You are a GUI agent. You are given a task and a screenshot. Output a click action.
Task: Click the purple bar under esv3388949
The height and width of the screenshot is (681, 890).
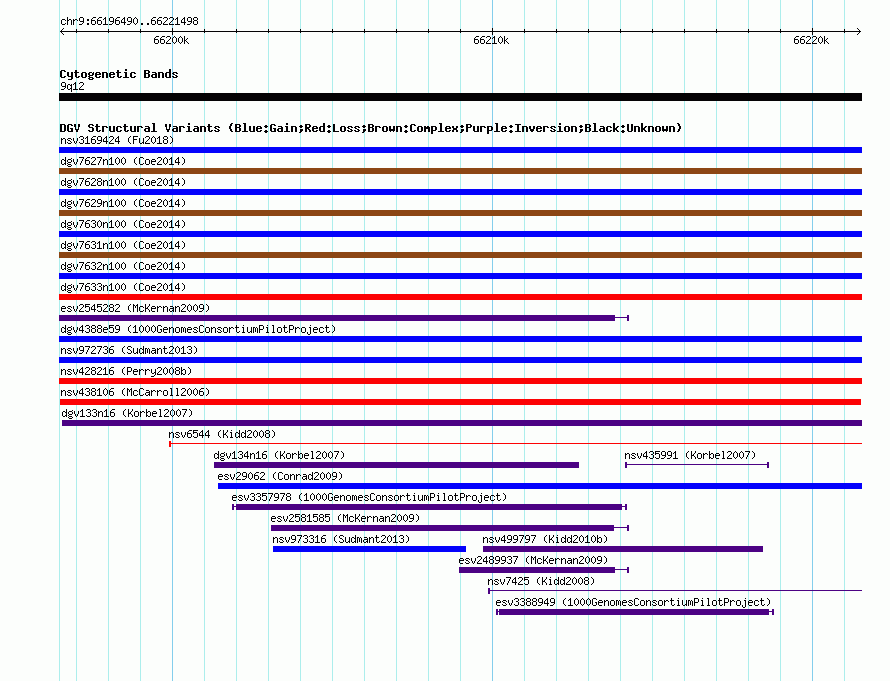634,612
